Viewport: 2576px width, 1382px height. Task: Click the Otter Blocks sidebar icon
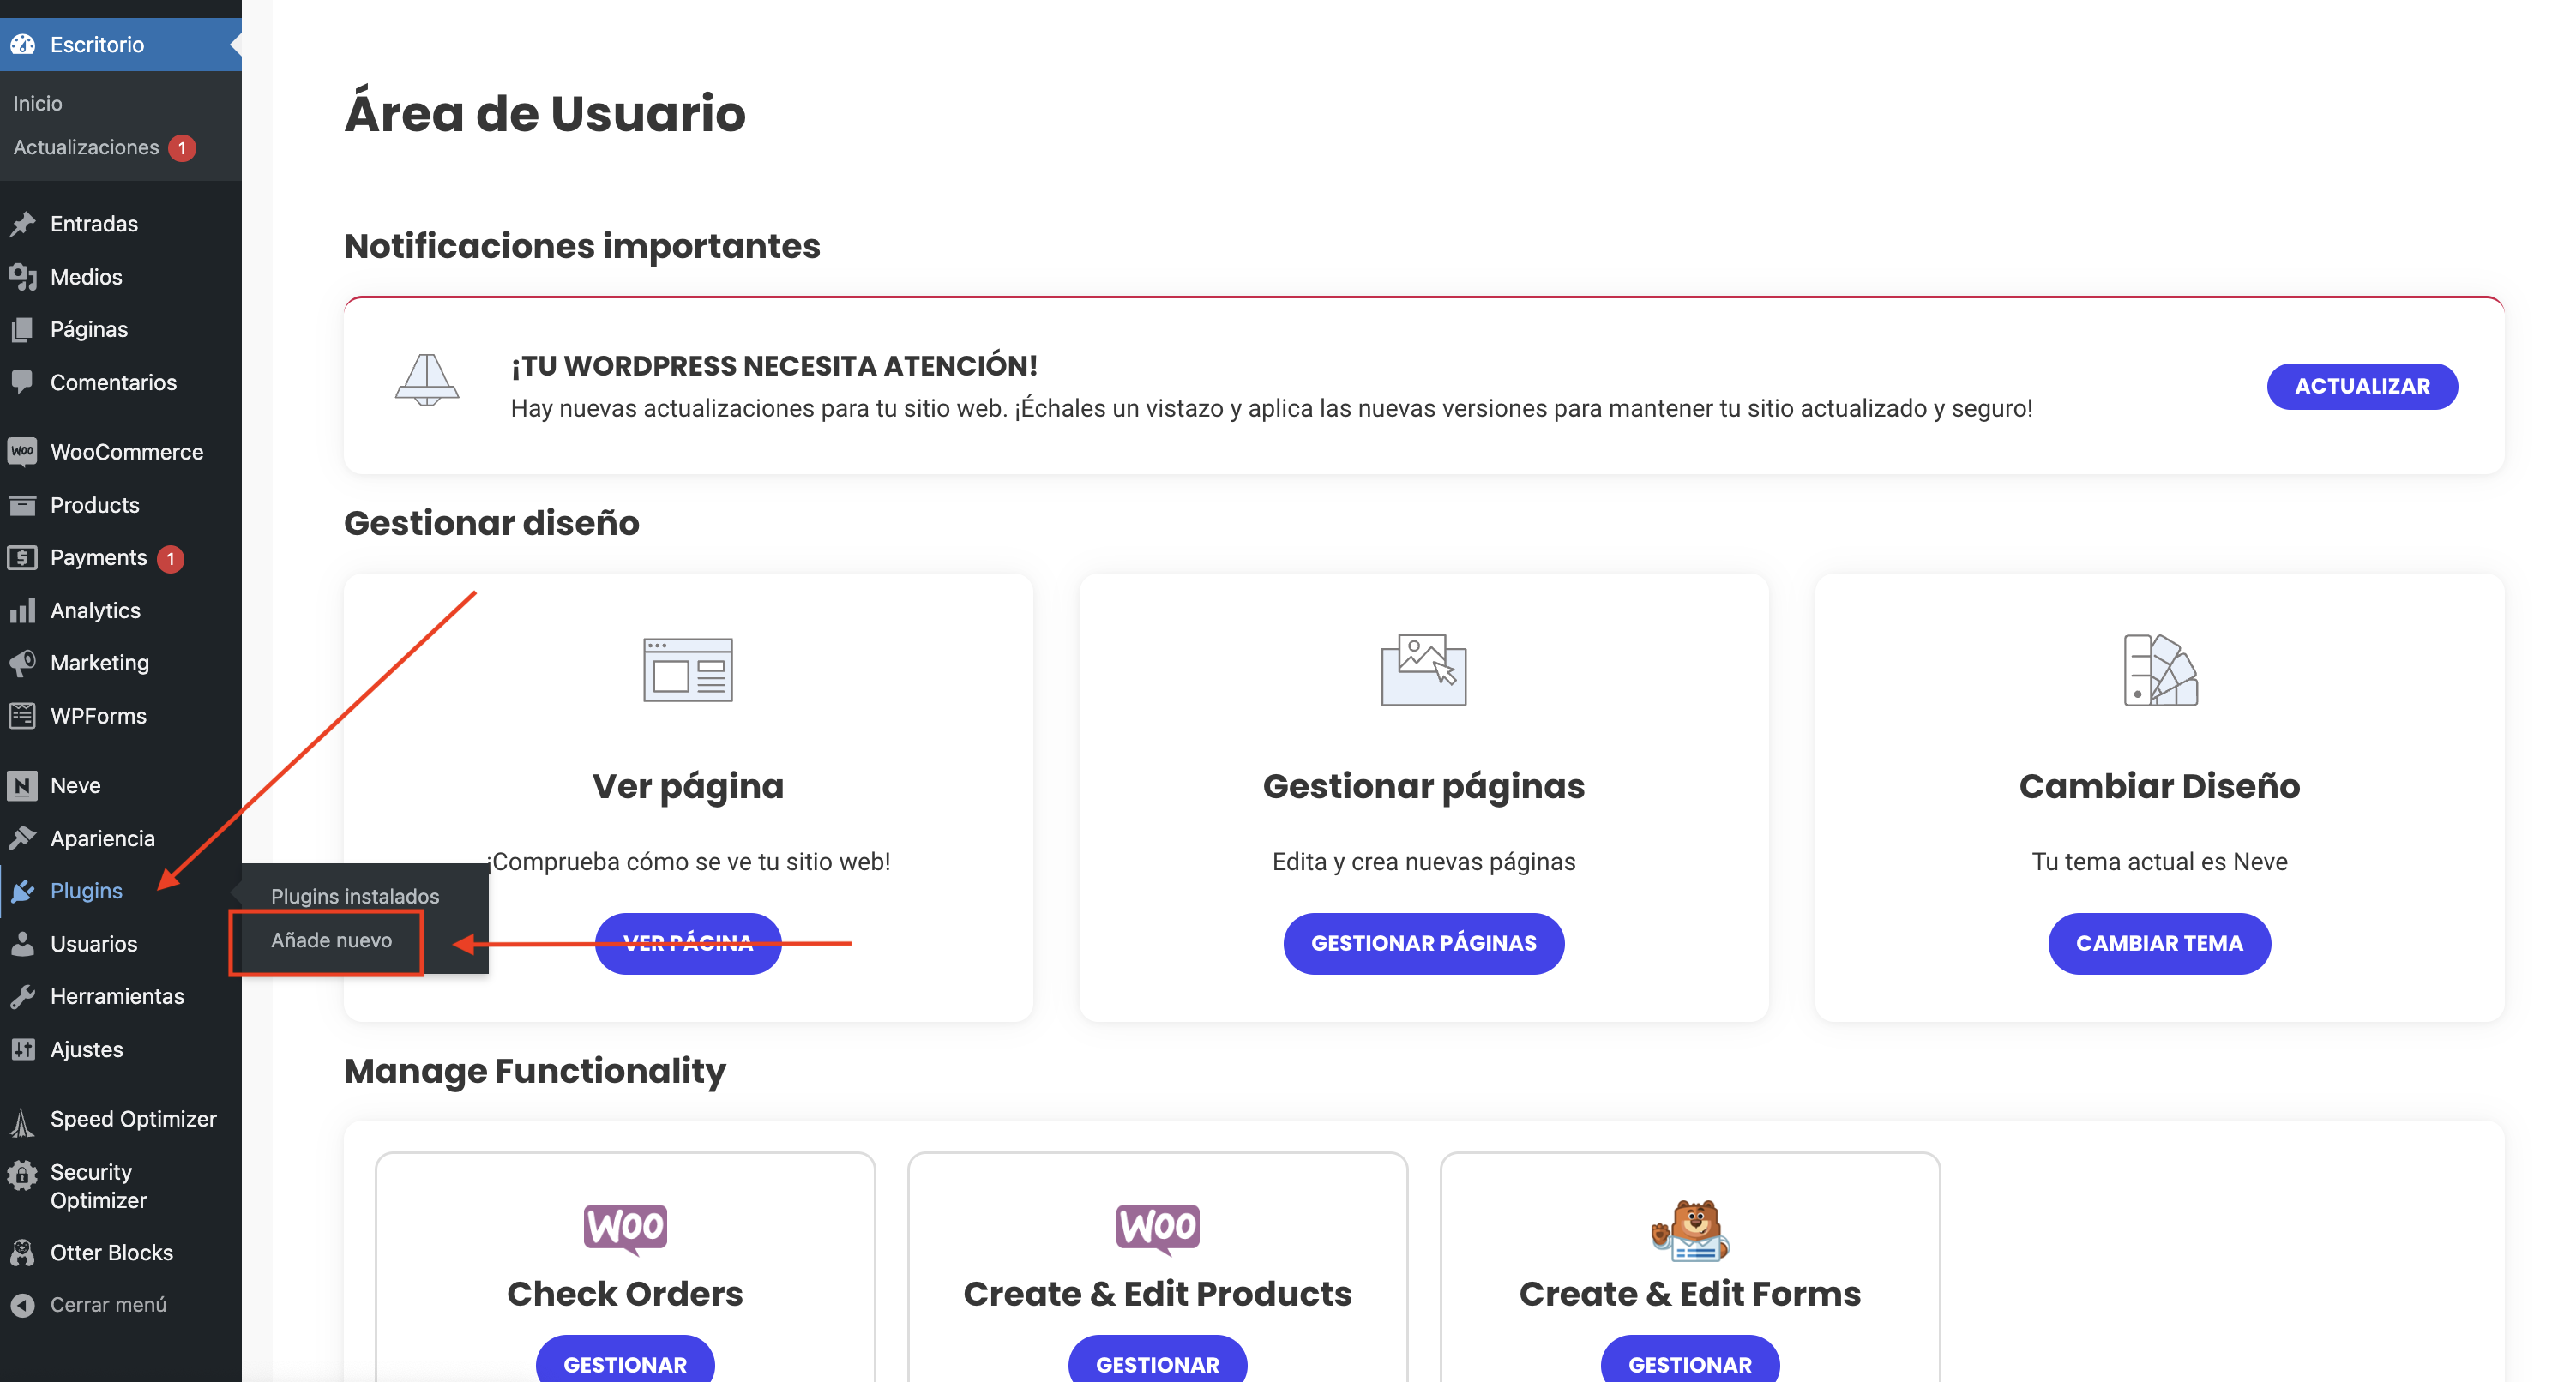[x=22, y=1252]
